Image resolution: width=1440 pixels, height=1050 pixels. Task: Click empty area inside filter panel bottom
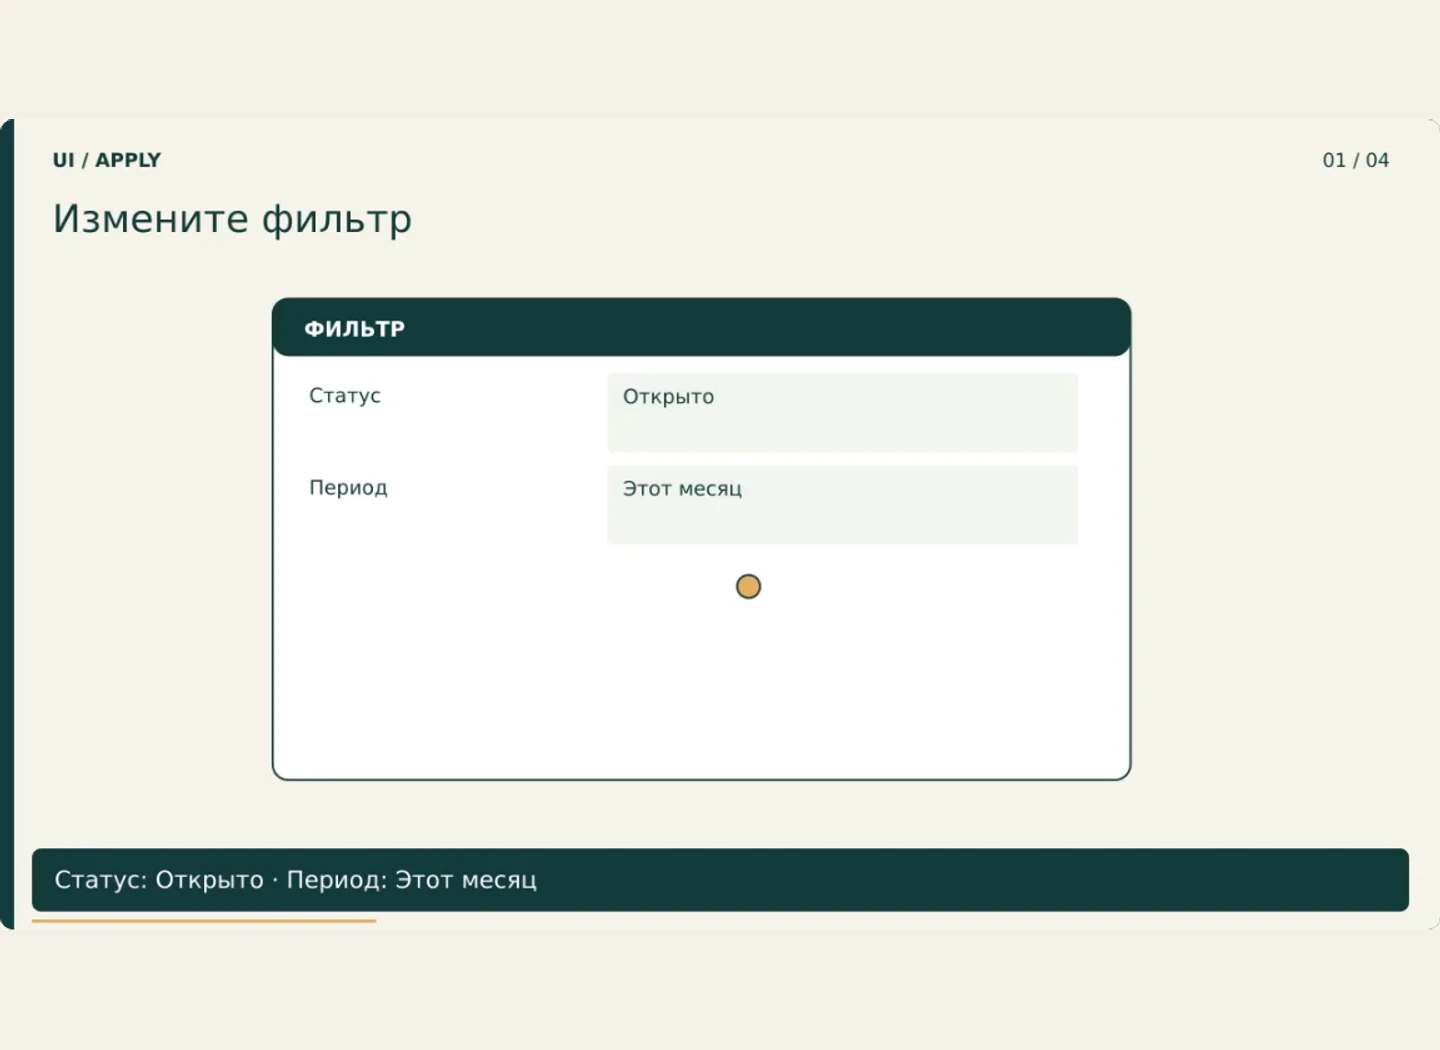701,690
